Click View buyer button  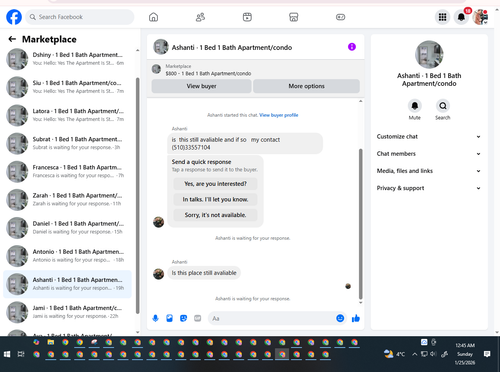pyautogui.click(x=201, y=86)
